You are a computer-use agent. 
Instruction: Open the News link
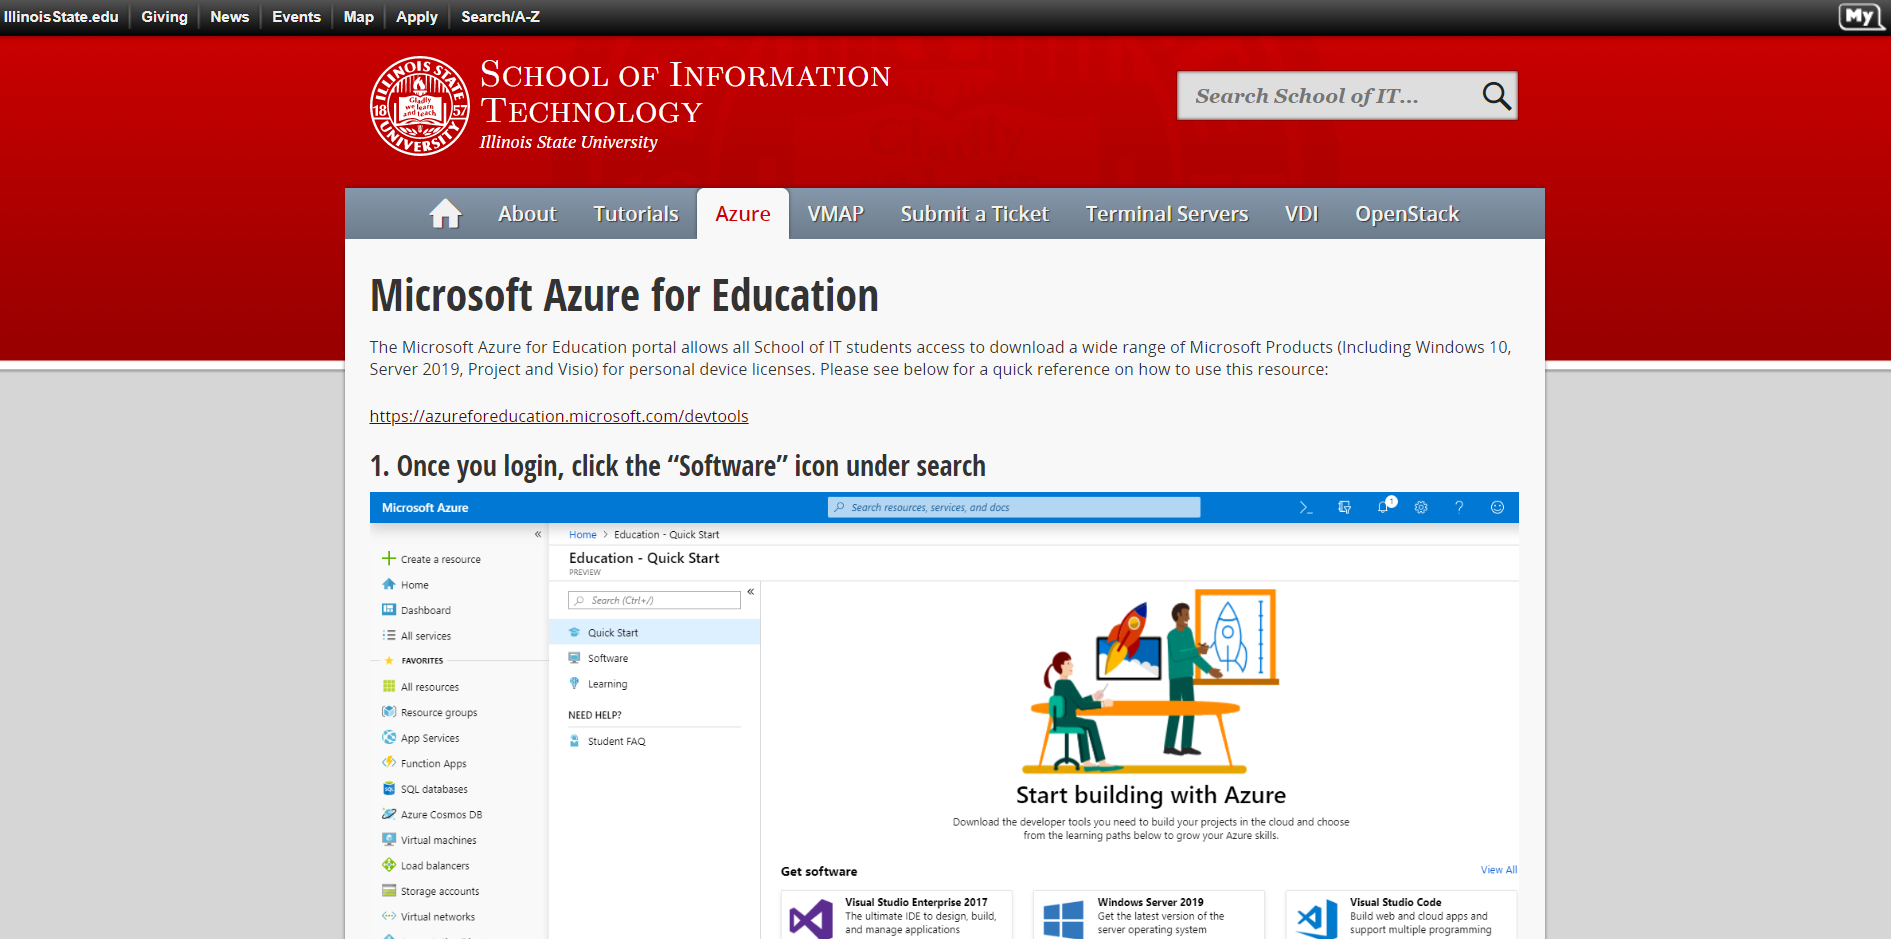tap(230, 17)
